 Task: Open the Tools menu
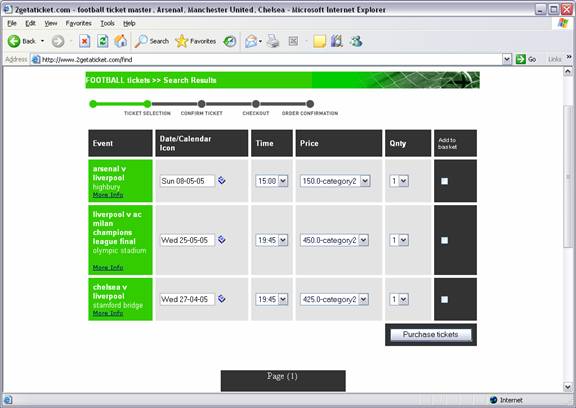pos(107,23)
